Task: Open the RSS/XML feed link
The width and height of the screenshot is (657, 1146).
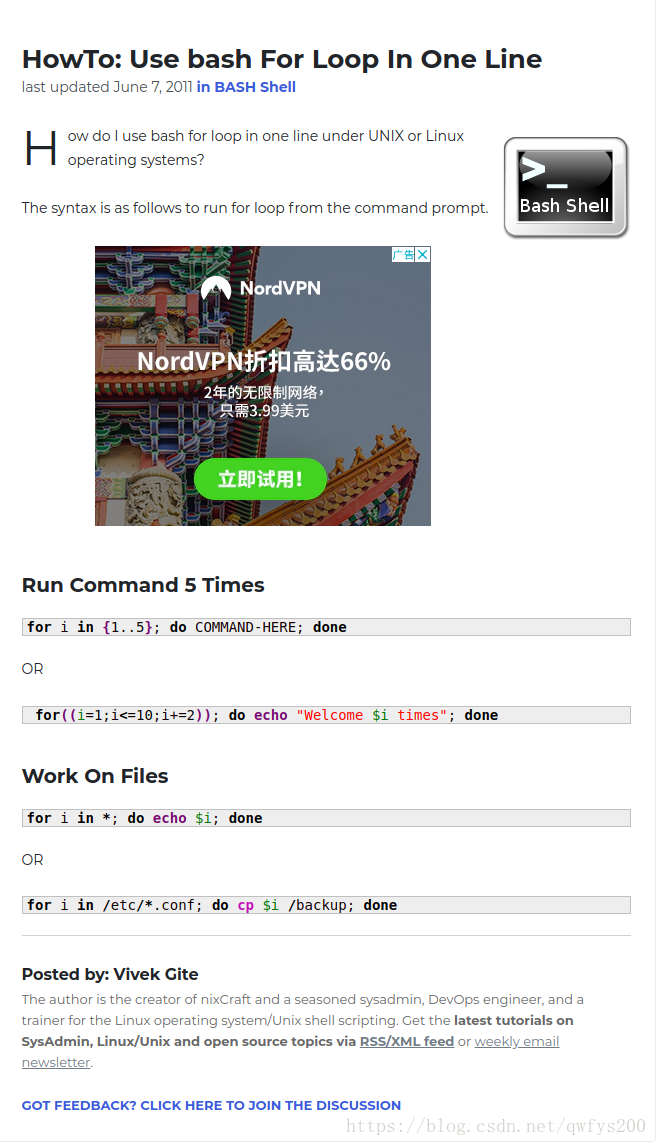Action: [406, 1041]
